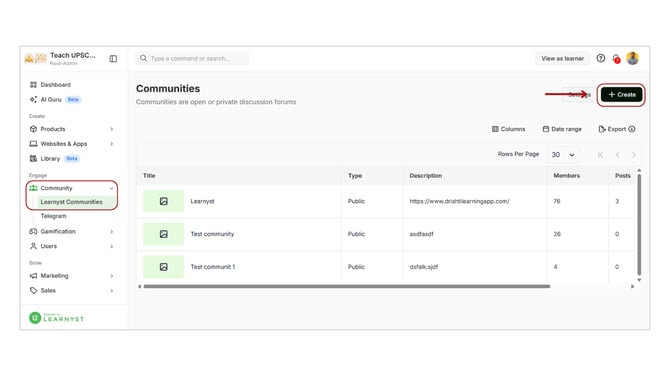Open Rows Per Page dropdown
Viewport: 670px width, 376px height.
pyautogui.click(x=562, y=155)
